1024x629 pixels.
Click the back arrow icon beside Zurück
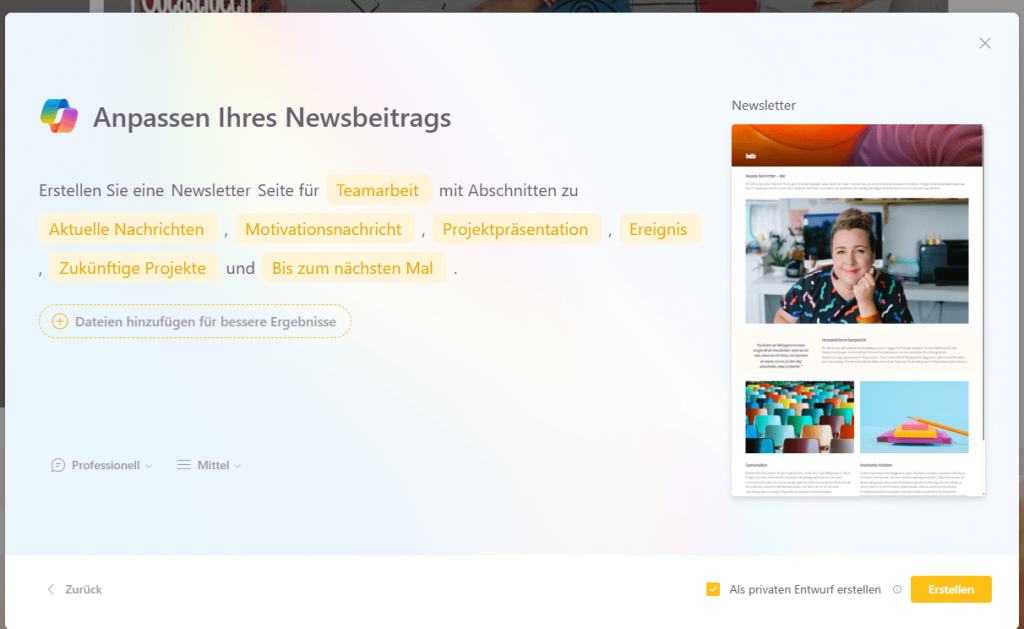pyautogui.click(x=51, y=589)
